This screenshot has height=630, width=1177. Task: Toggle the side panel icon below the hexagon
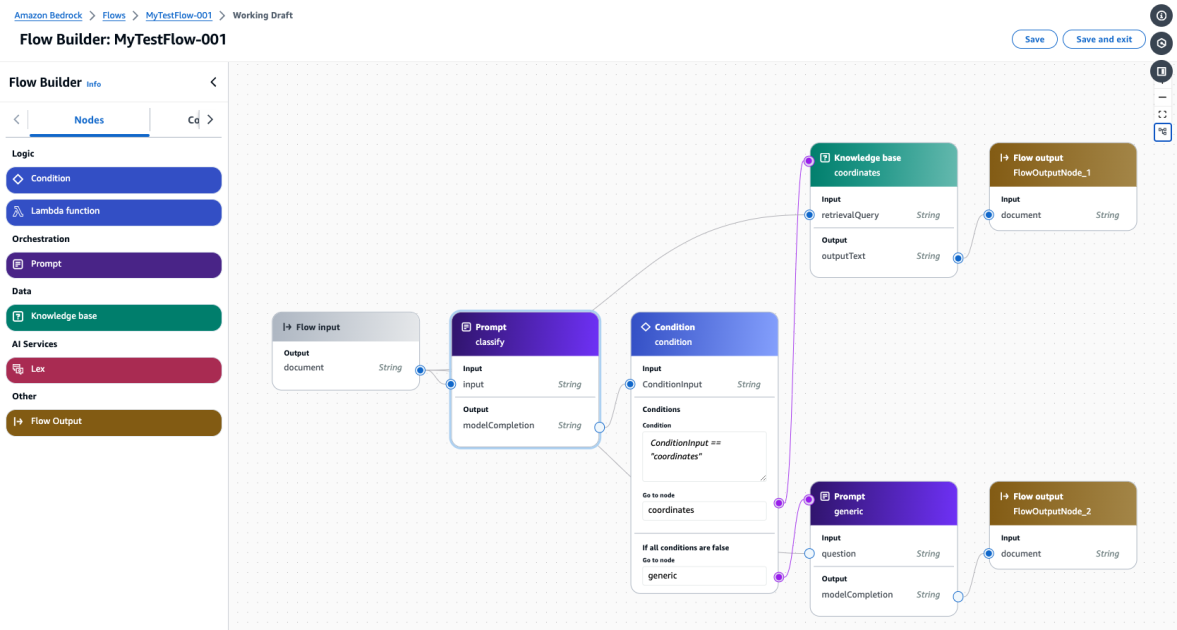coord(1161,71)
